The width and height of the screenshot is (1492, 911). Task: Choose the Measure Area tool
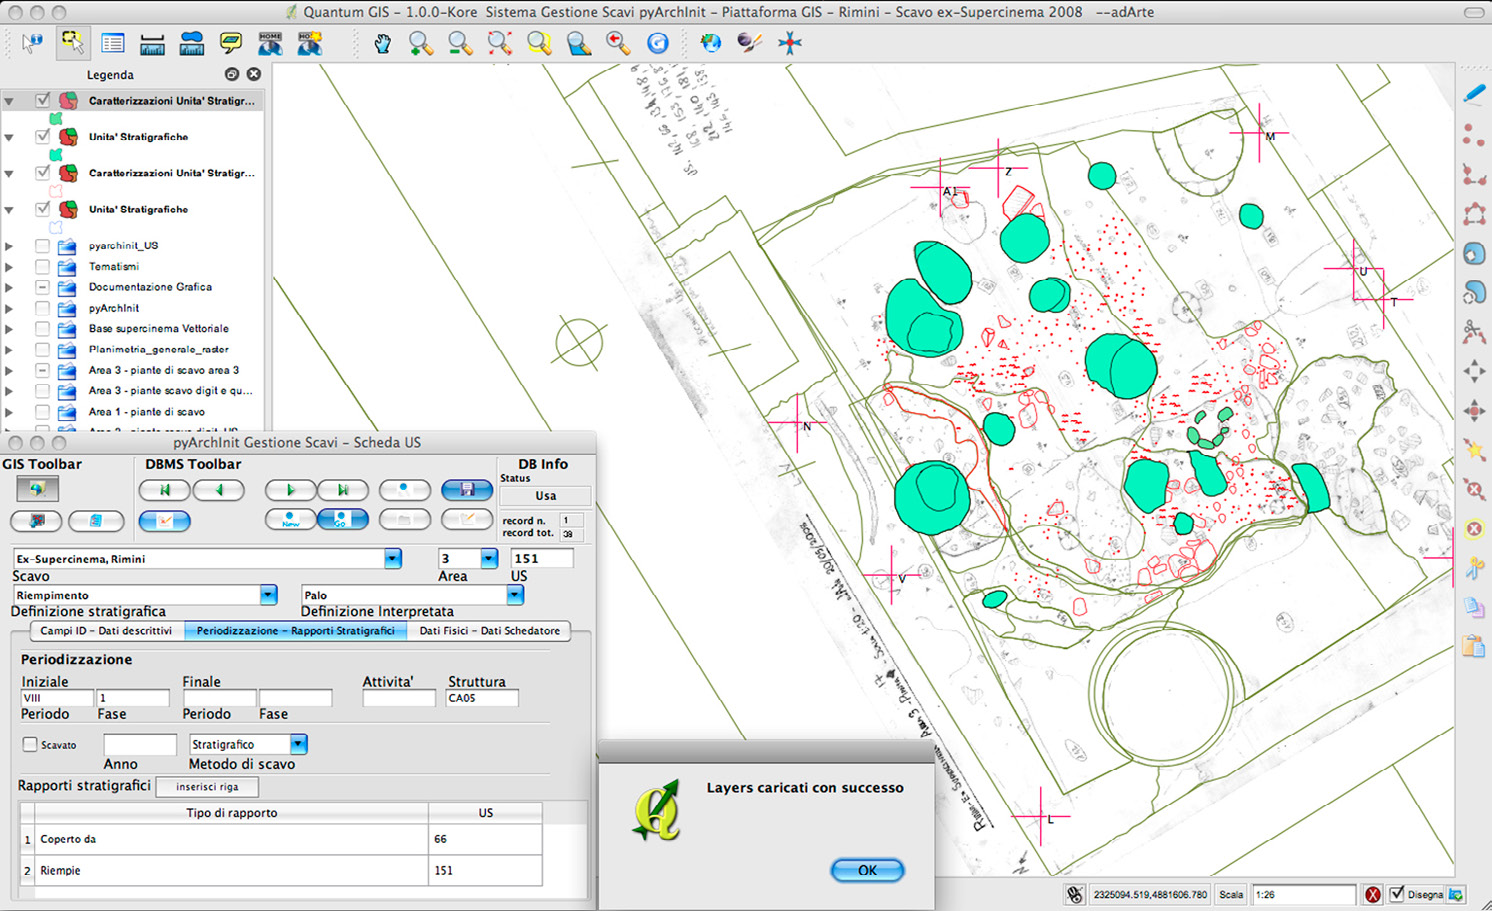[192, 43]
